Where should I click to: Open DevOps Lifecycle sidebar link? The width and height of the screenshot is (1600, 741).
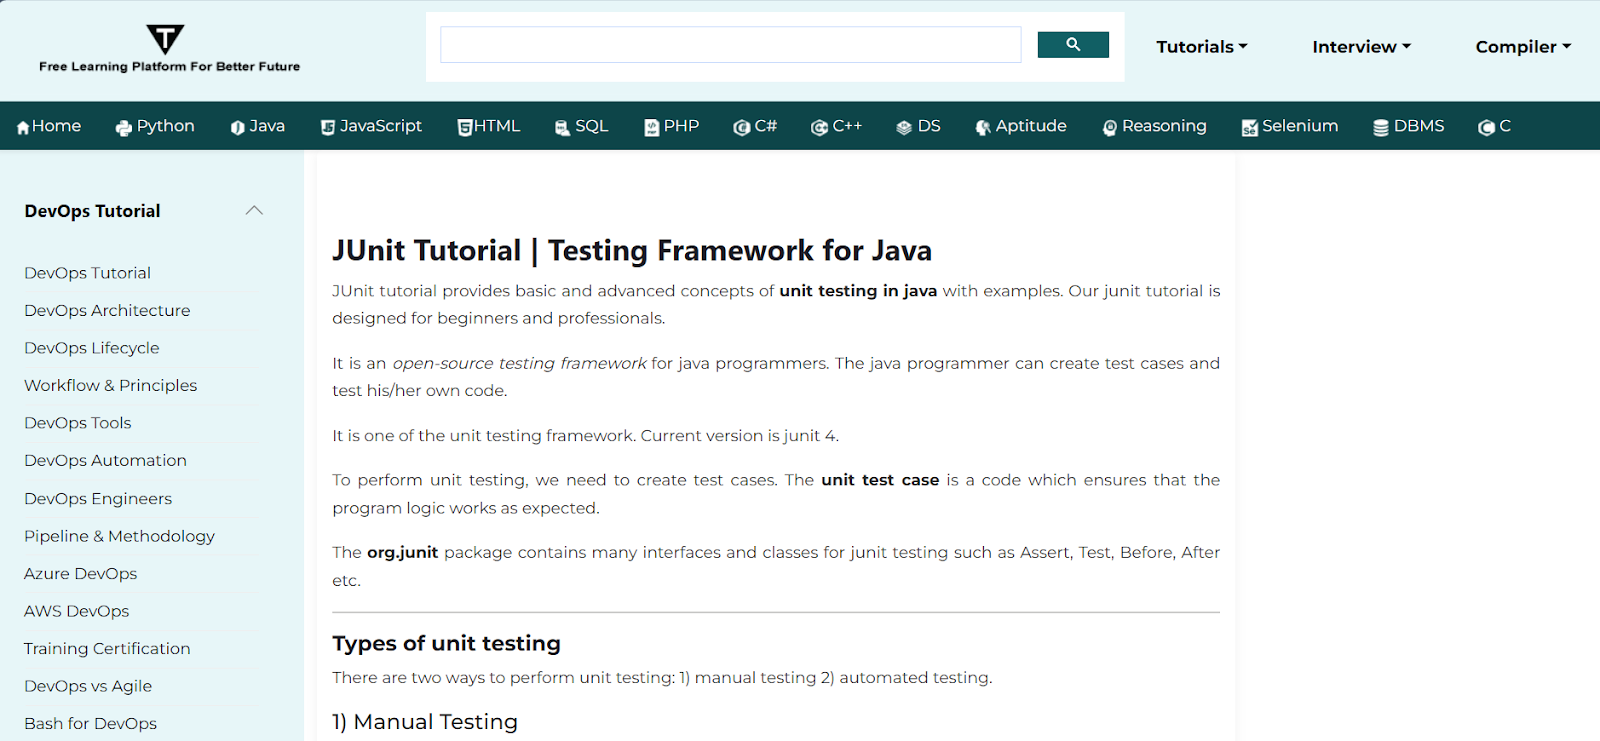tap(92, 348)
